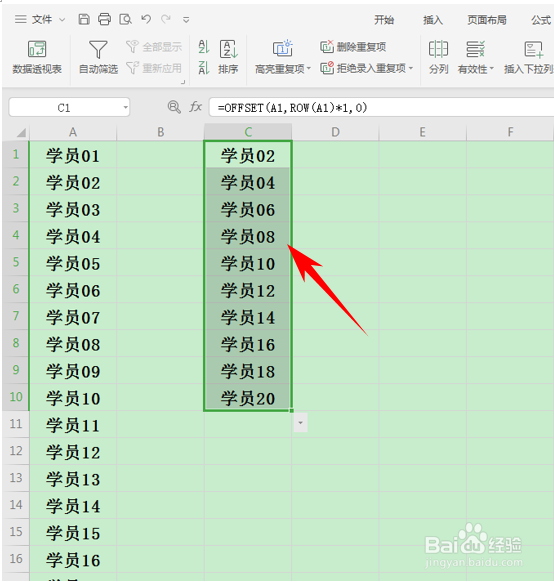Click cell A9 containing 学员09
This screenshot has height=582, width=554.
click(73, 370)
